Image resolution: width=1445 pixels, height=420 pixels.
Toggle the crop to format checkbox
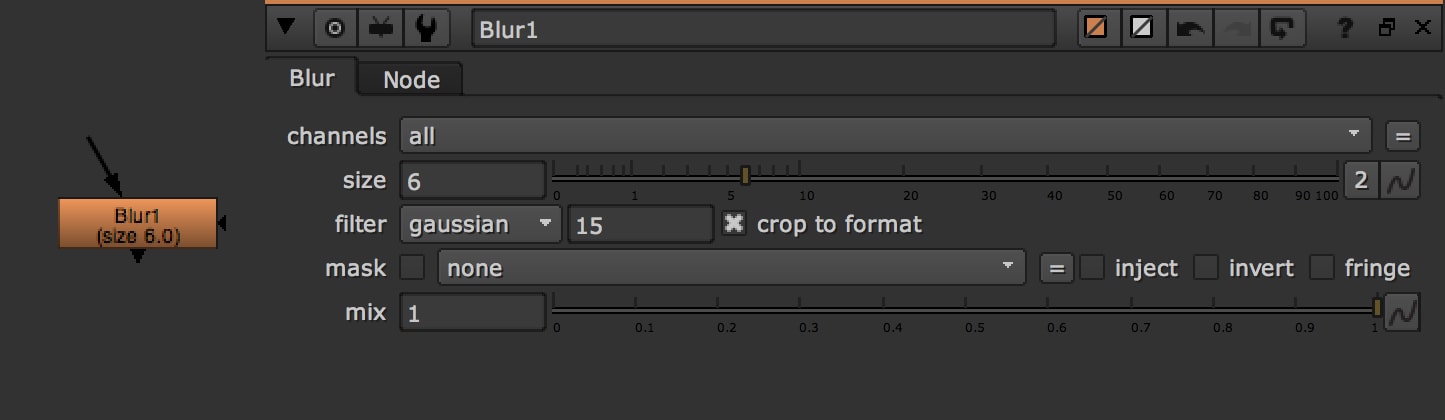734,224
